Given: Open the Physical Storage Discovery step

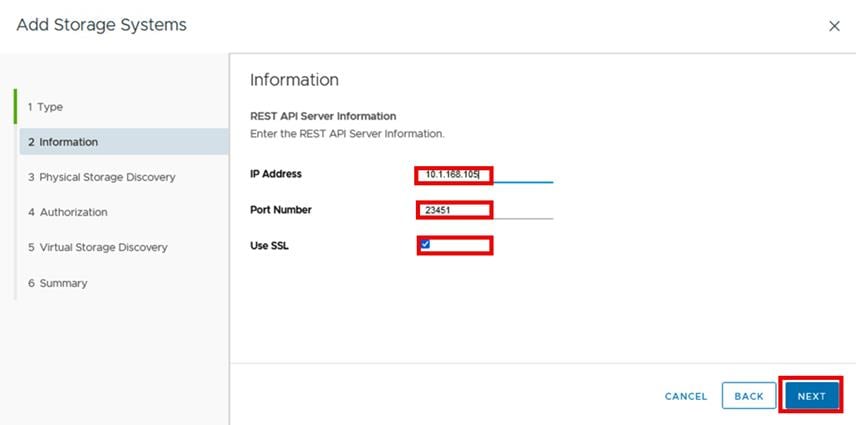Looking at the screenshot, I should [101, 177].
